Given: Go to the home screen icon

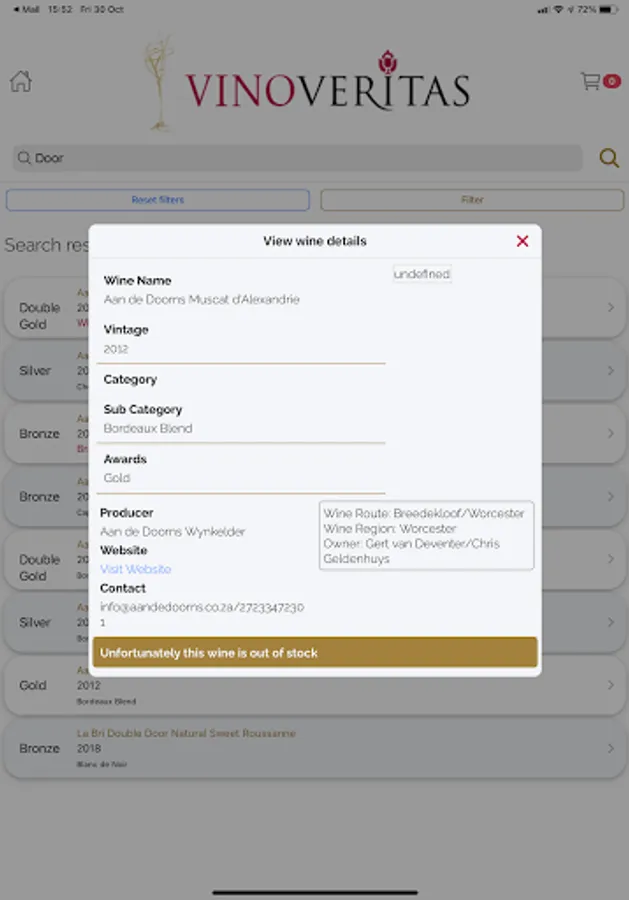Looking at the screenshot, I should (21, 82).
